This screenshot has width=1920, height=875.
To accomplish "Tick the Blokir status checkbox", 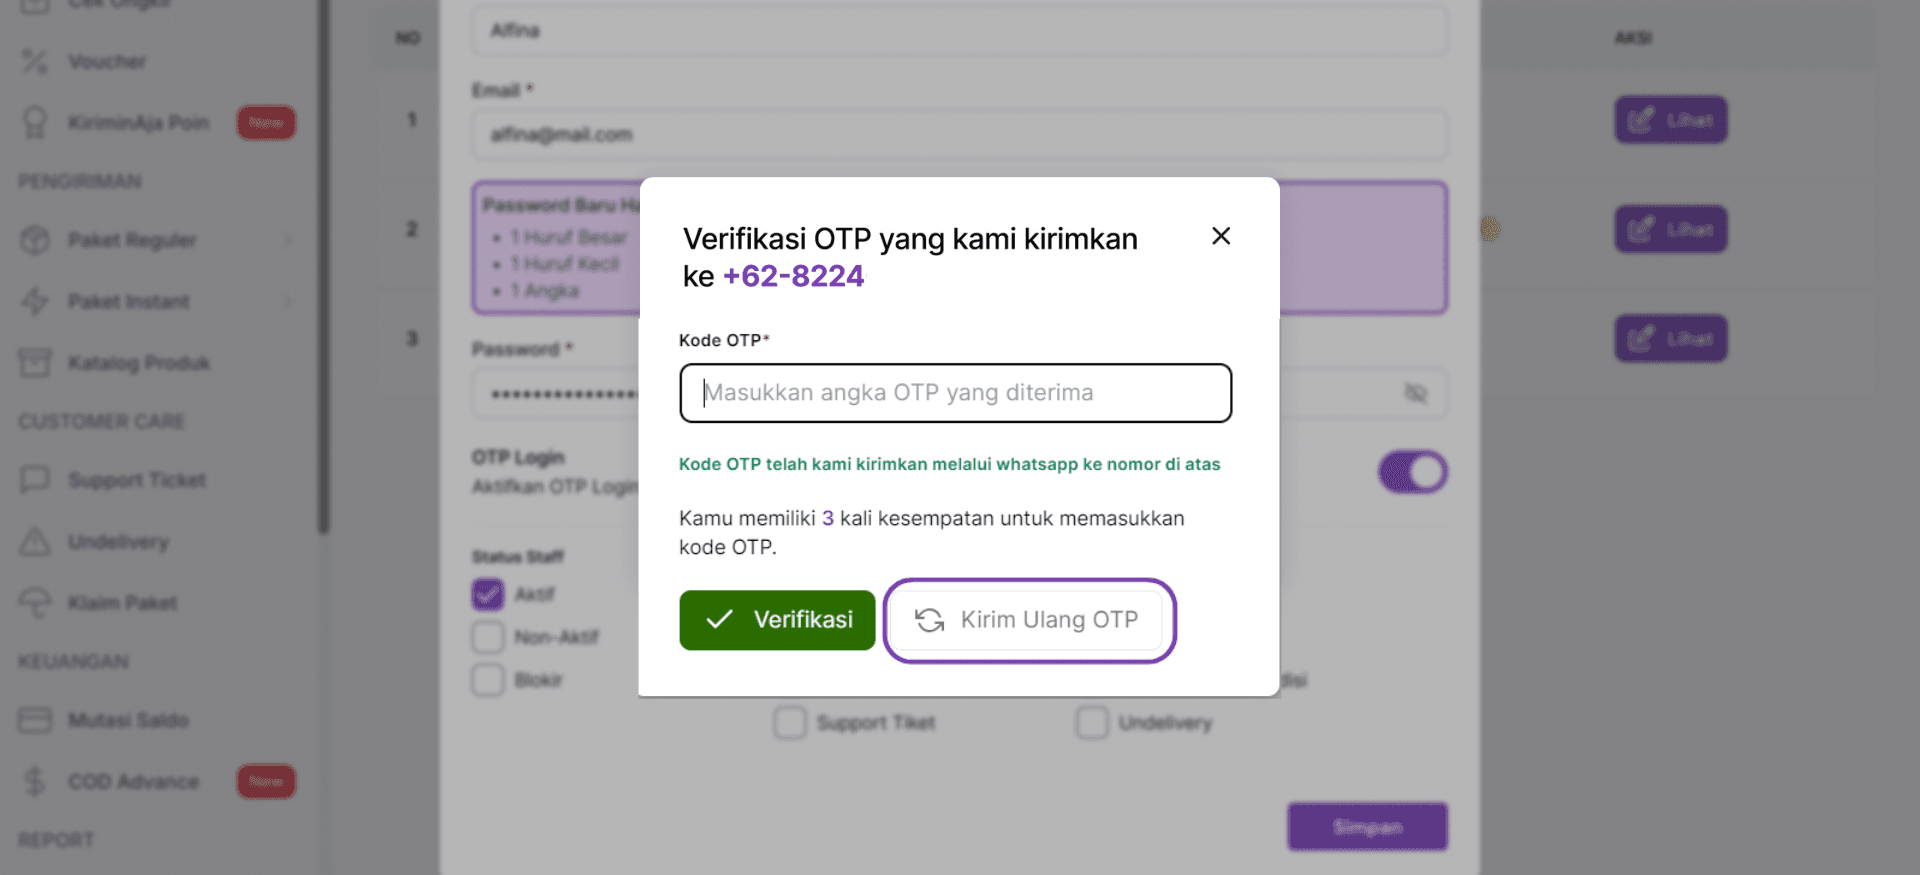I will pyautogui.click(x=488, y=680).
